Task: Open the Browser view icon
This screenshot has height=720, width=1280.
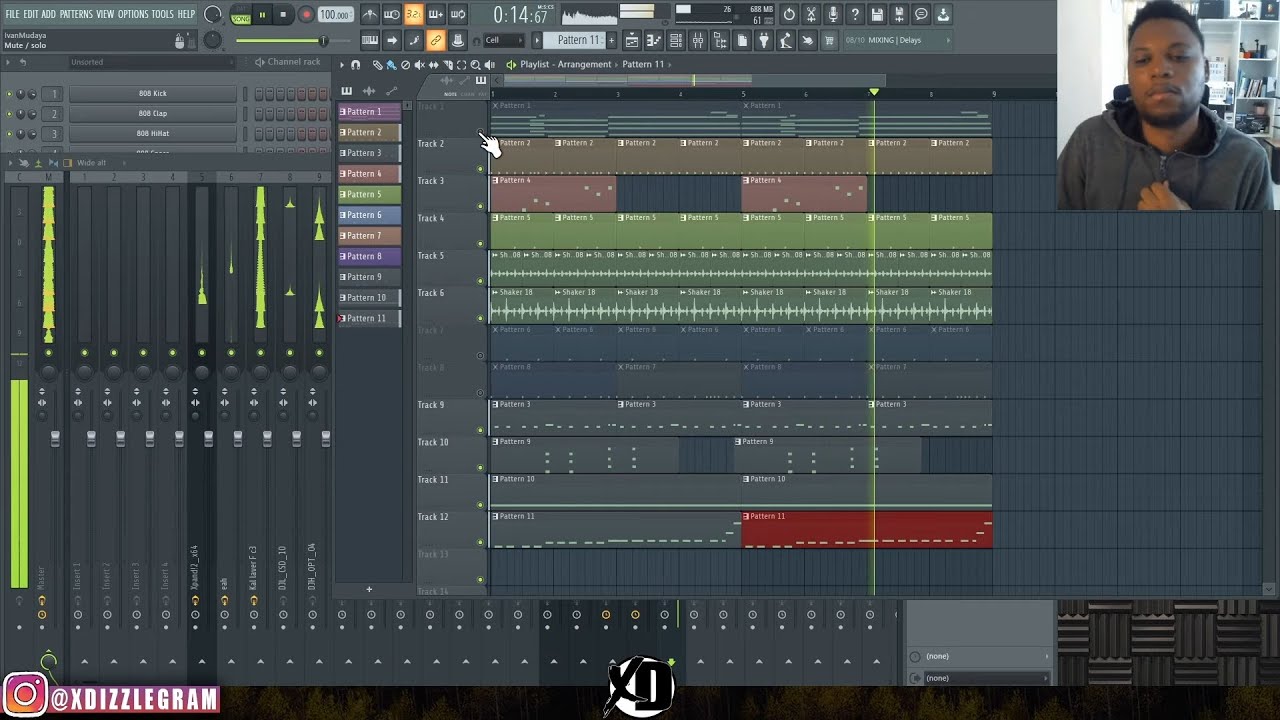Action: click(x=720, y=40)
